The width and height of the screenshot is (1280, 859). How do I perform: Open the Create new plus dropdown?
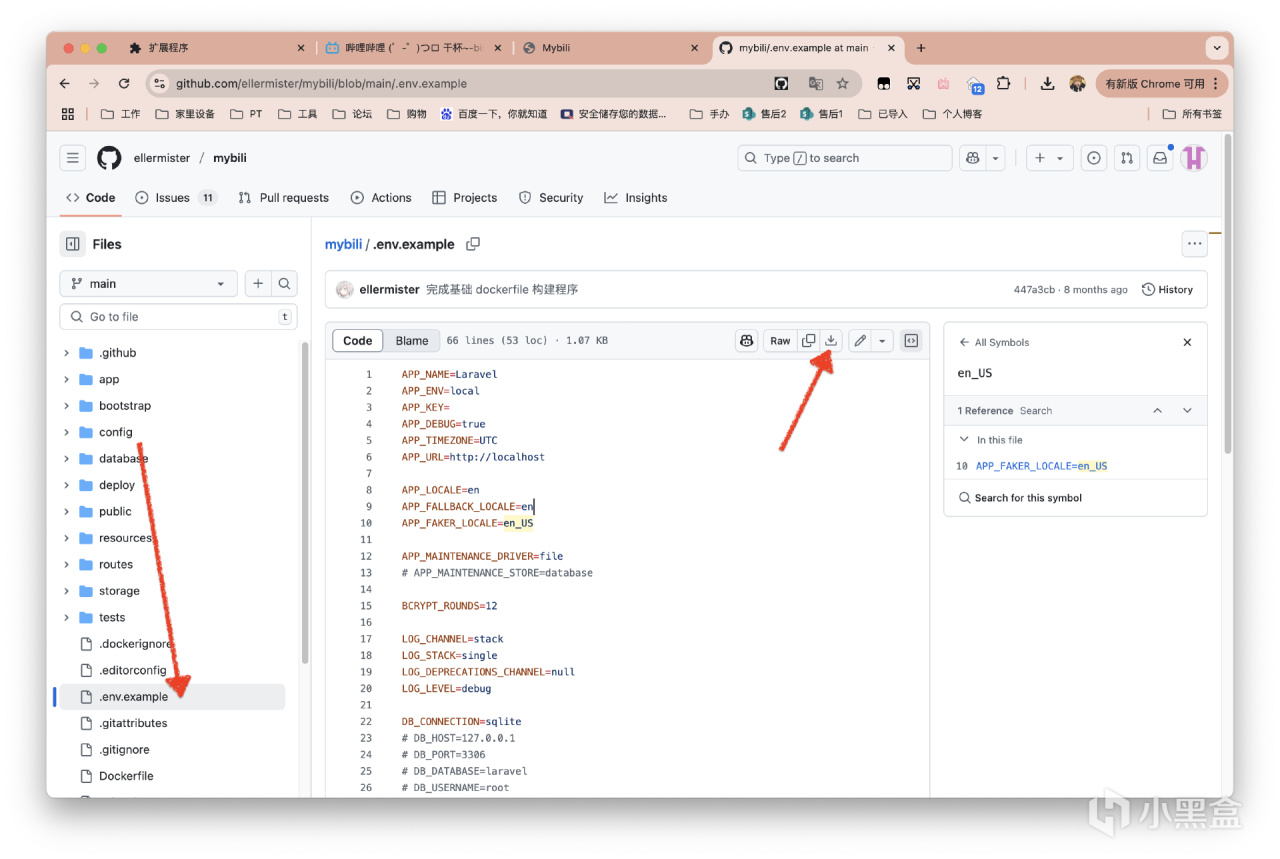(1049, 158)
